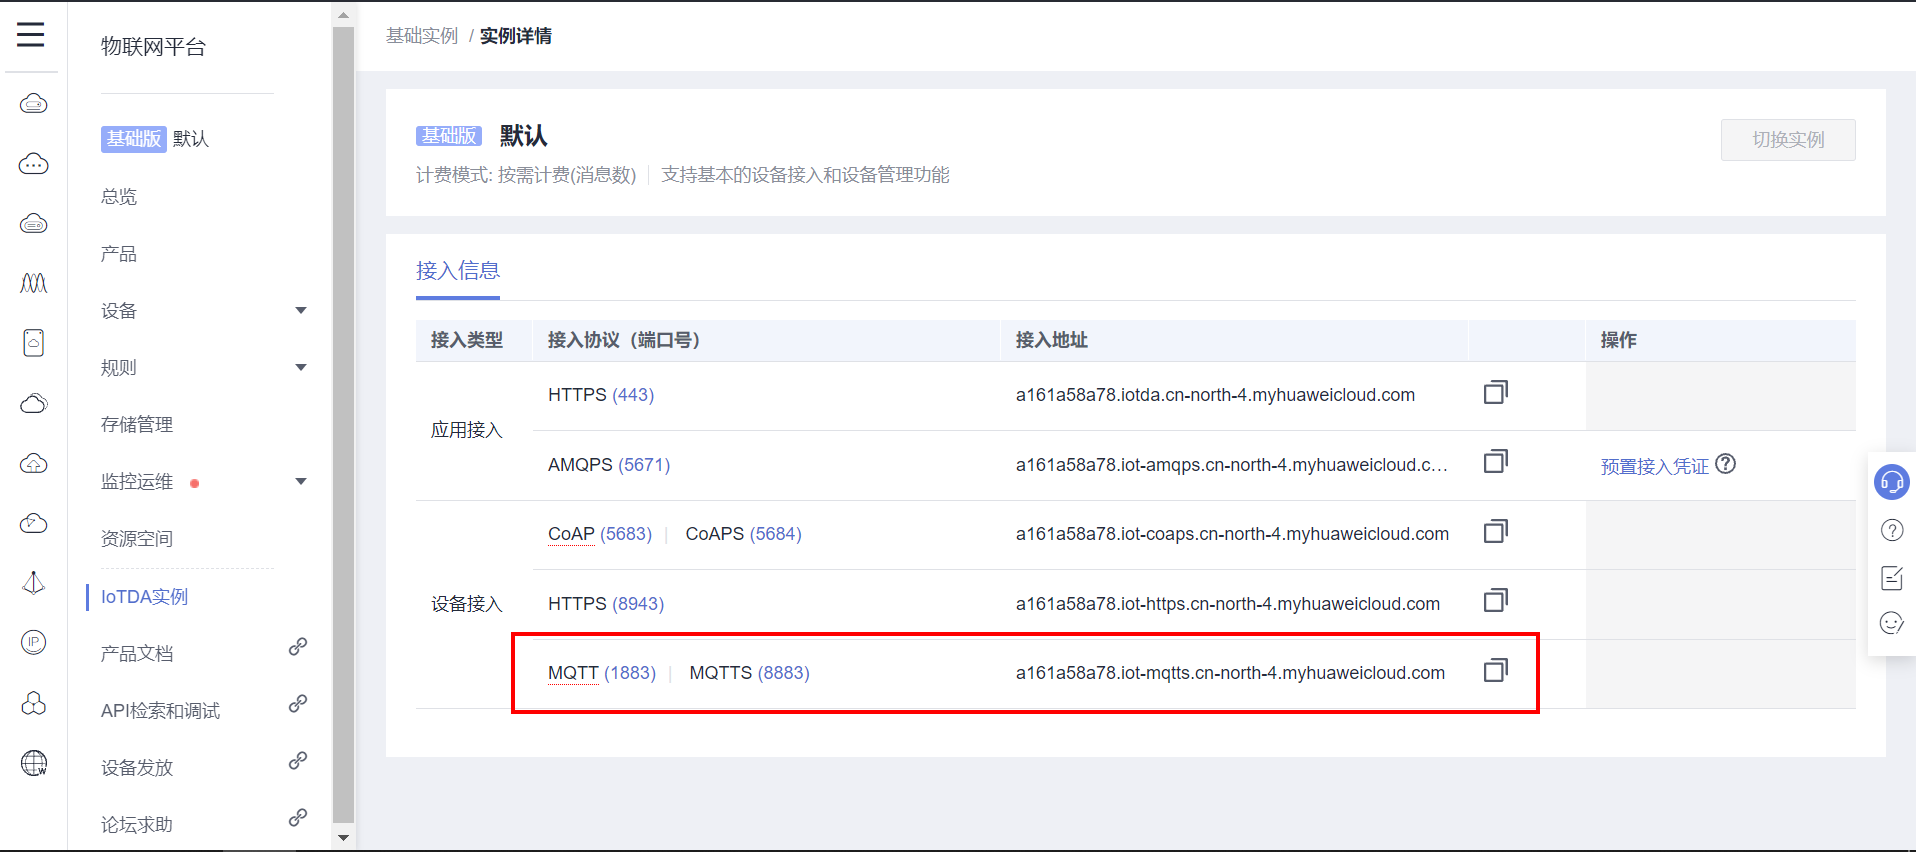Viewport: 1916px width, 852px height.
Task: Open 存储管理 in sidebar
Action: (137, 425)
